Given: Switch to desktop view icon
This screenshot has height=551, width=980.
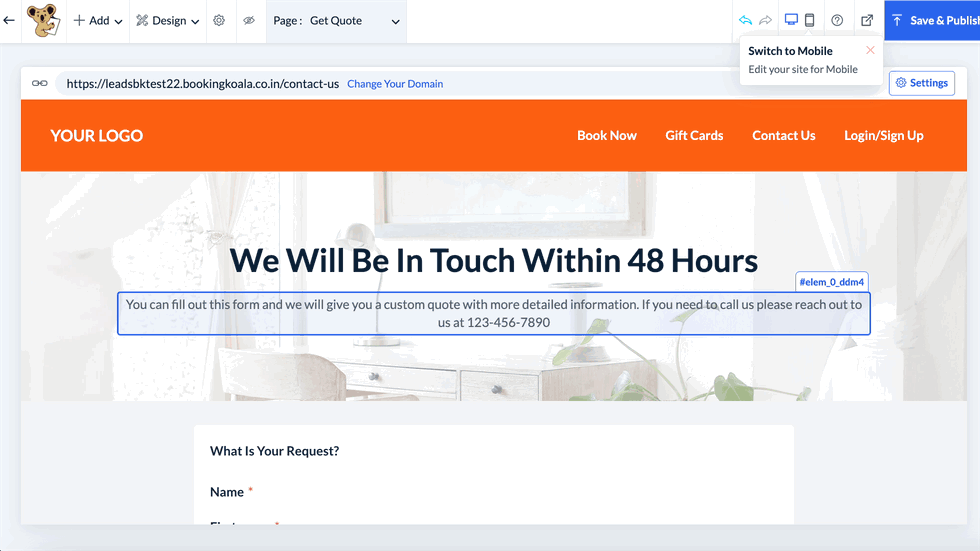Looking at the screenshot, I should tap(791, 20).
